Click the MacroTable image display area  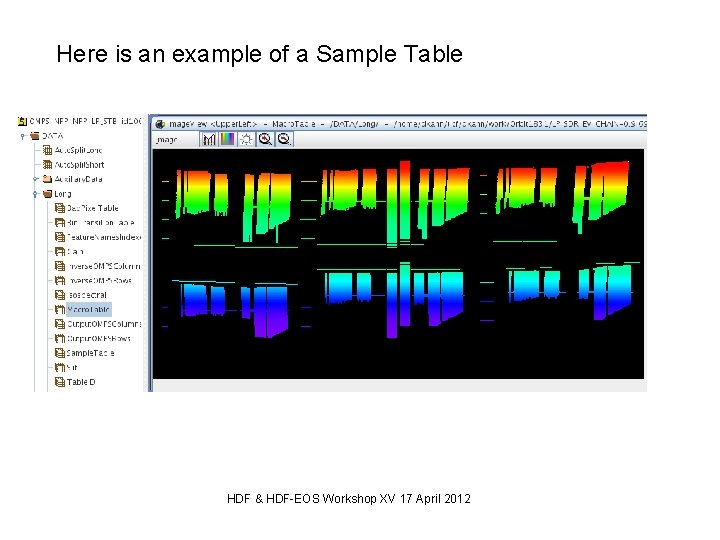(398, 264)
